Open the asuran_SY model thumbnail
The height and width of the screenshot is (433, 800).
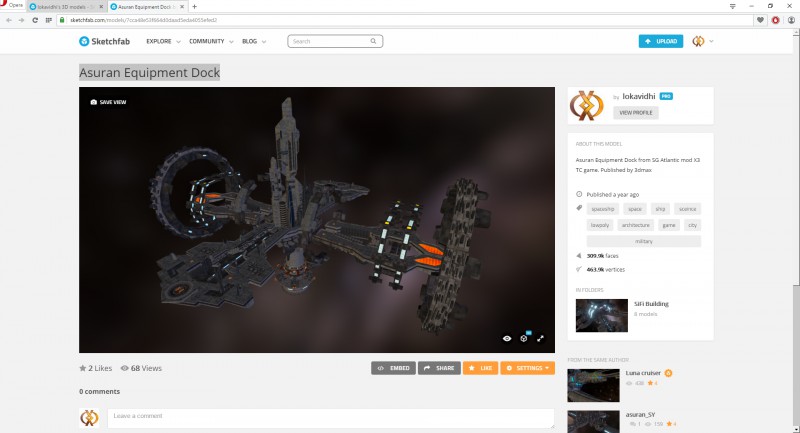pyautogui.click(x=593, y=422)
